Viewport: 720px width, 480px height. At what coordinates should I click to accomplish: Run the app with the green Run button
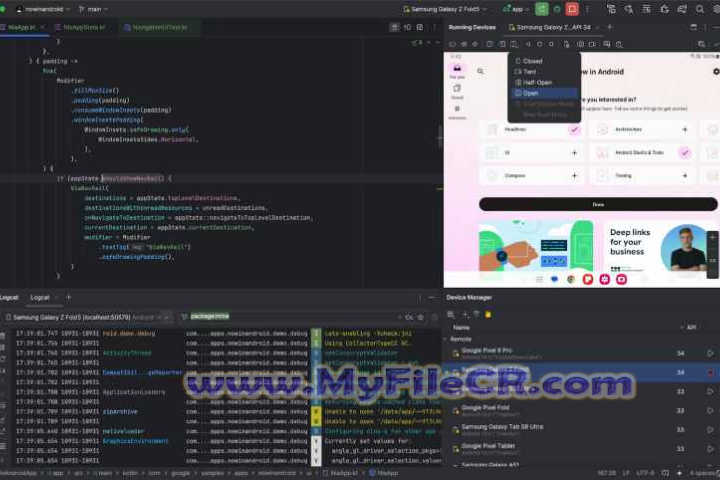[542, 9]
